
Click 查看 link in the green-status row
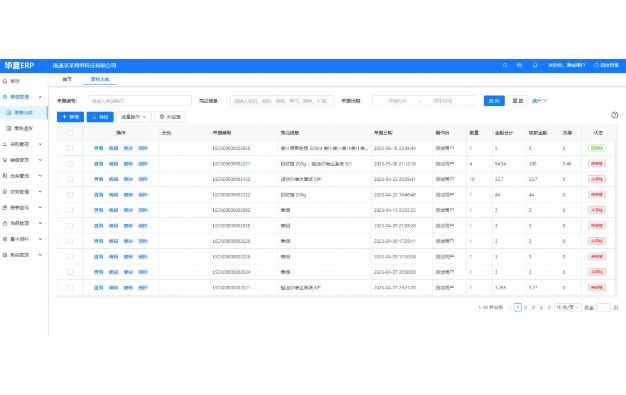point(99,148)
